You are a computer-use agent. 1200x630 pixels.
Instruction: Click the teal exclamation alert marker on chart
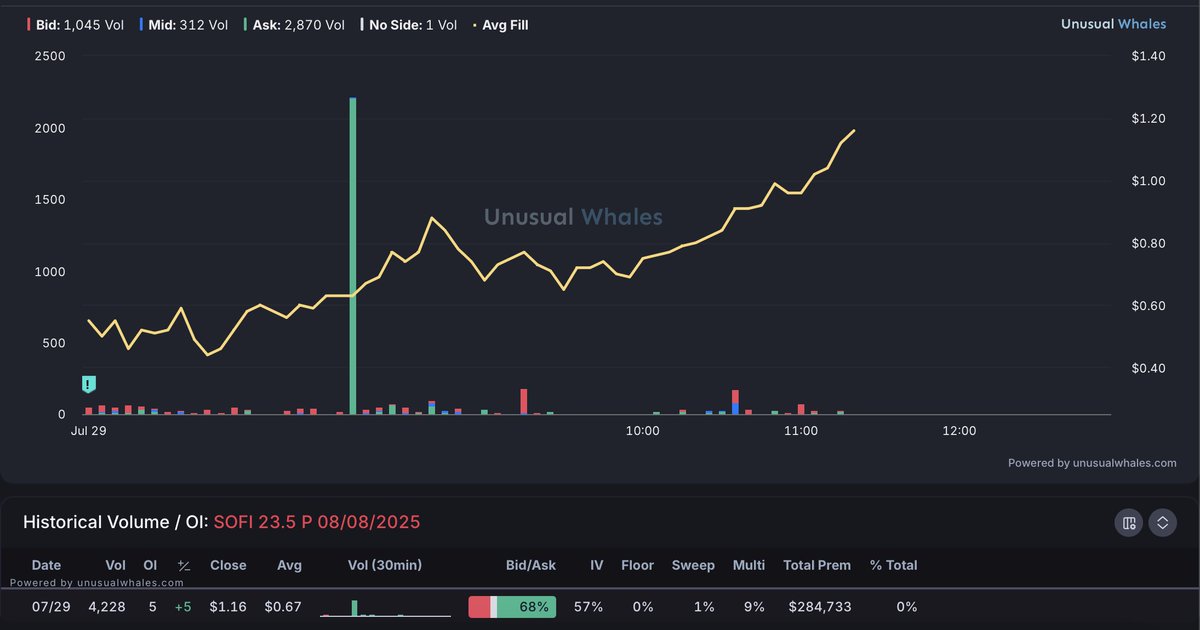point(89,384)
